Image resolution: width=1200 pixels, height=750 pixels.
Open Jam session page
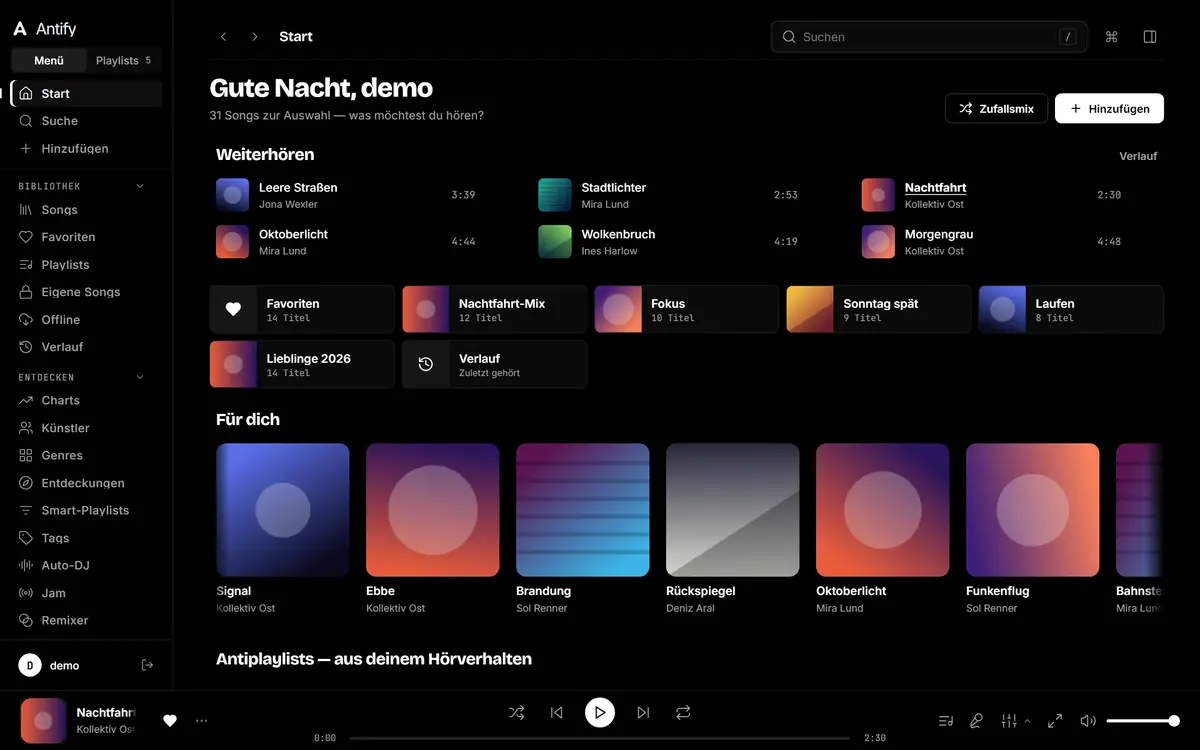[86, 593]
